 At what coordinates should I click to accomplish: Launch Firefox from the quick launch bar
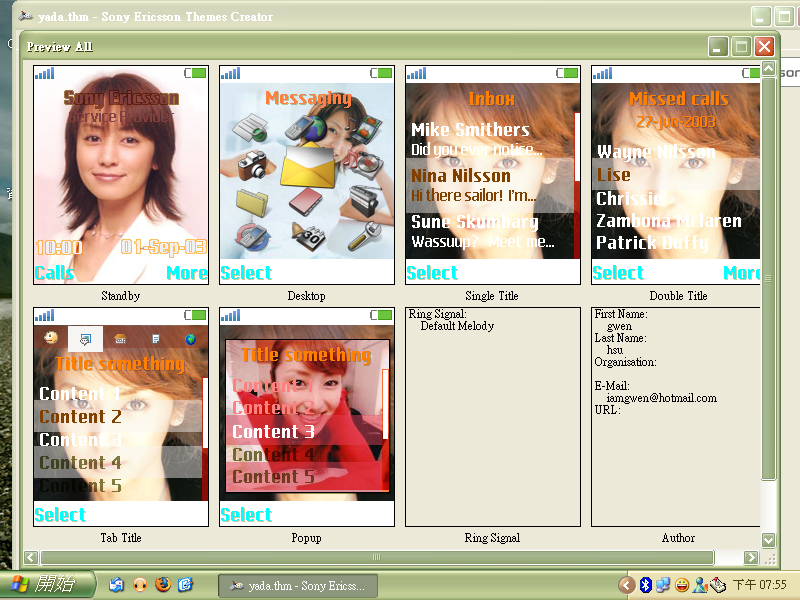(163, 584)
